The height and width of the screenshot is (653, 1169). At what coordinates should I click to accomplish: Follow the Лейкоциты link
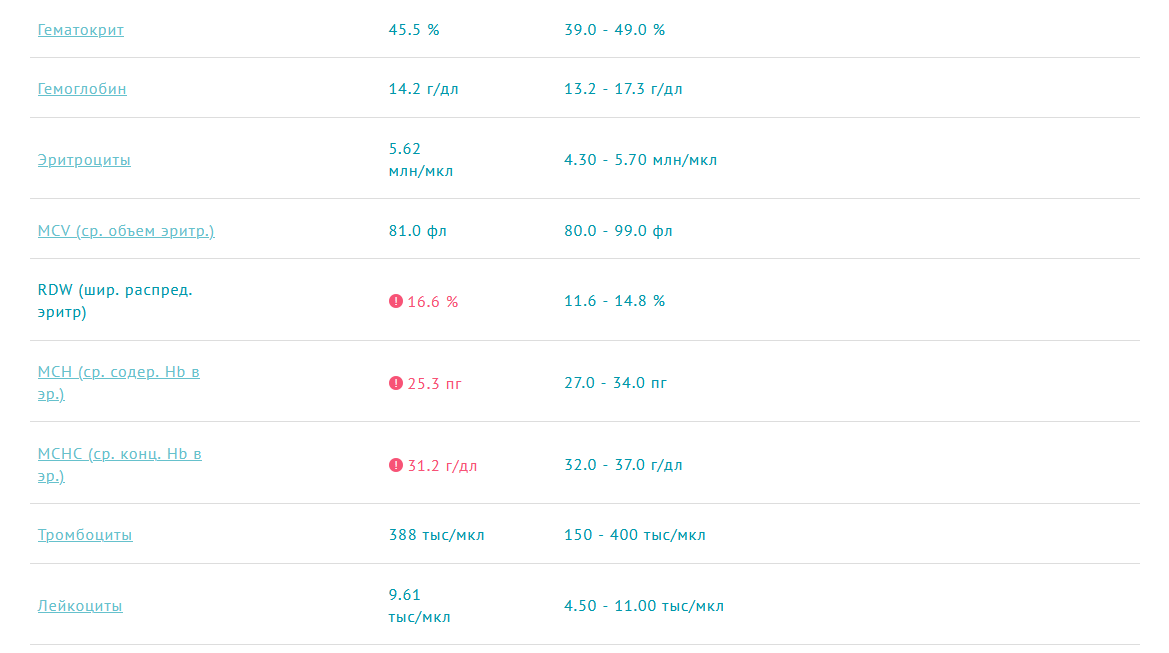coord(80,606)
